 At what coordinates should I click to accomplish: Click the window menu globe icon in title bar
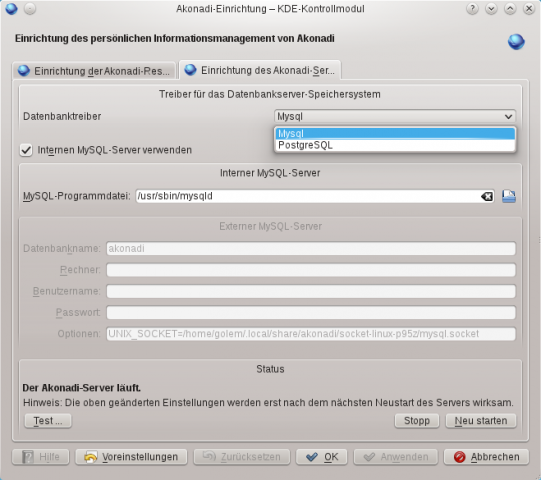pyautogui.click(x=11, y=9)
